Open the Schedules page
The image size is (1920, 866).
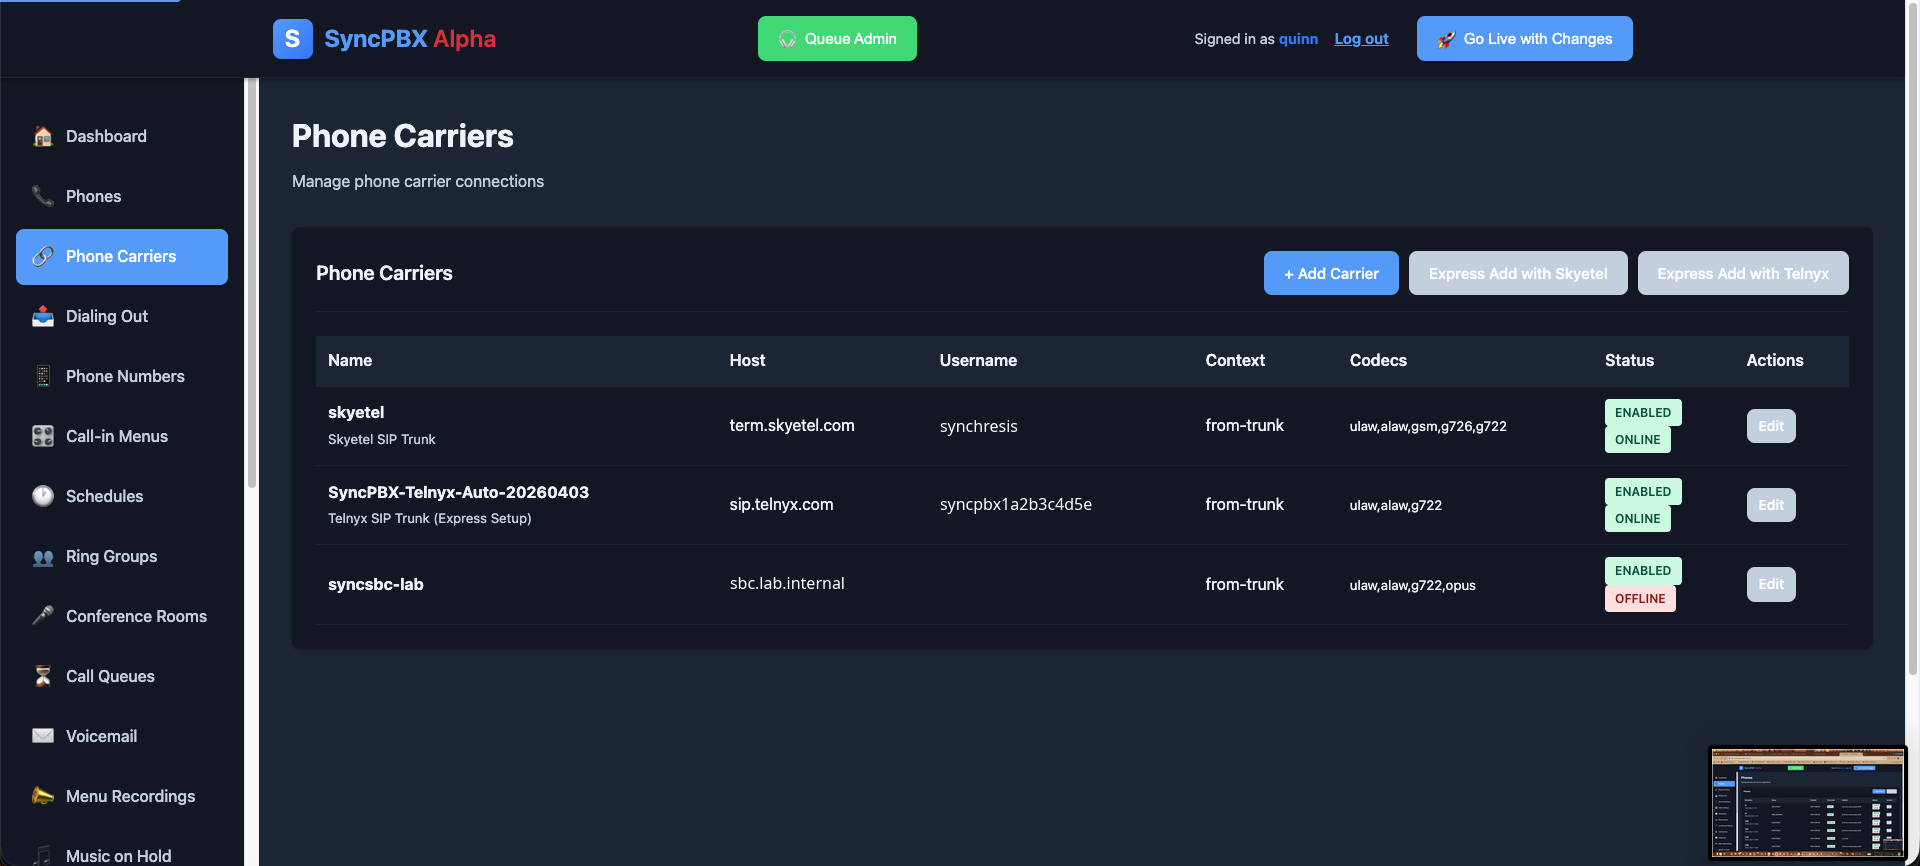tap(122, 496)
